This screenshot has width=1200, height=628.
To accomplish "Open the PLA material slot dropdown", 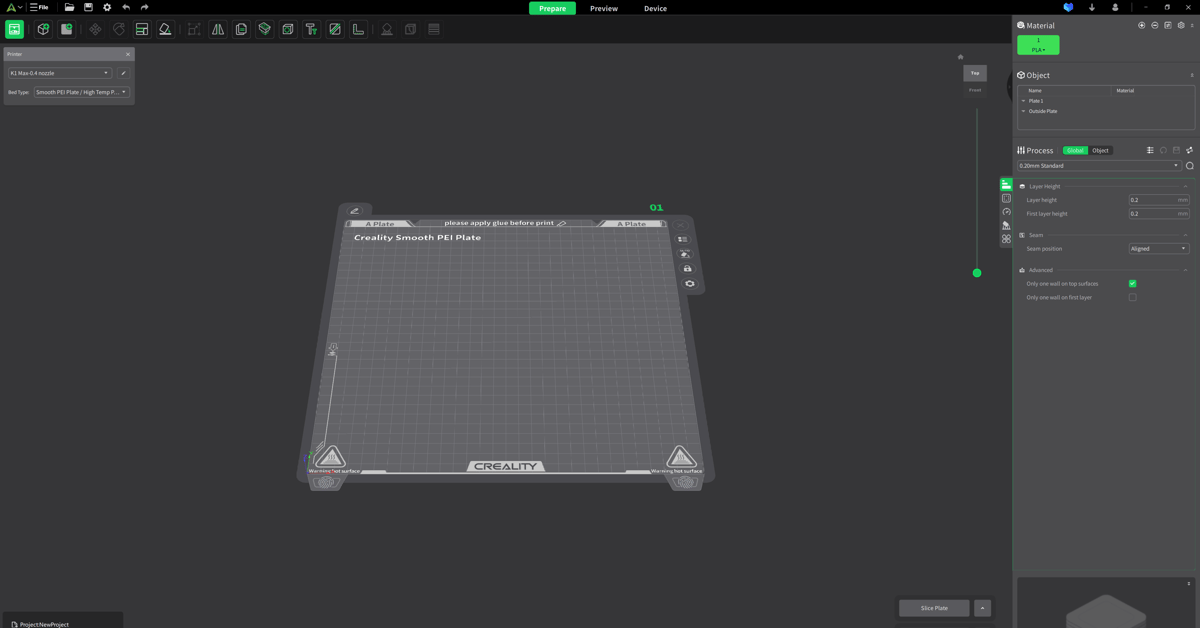I will pos(1038,45).
